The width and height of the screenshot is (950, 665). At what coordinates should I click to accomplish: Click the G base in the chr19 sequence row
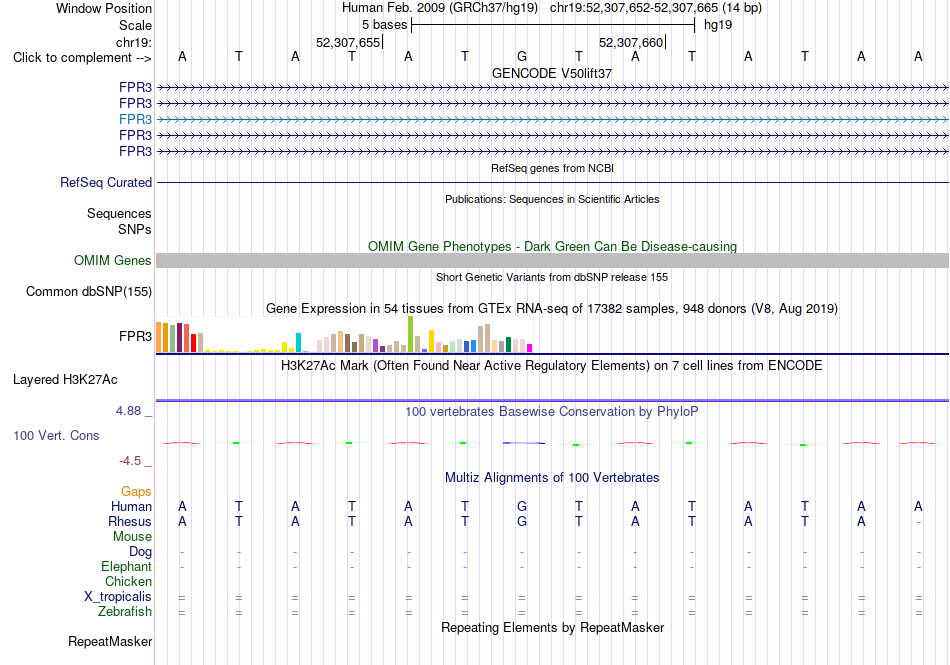tap(522, 57)
